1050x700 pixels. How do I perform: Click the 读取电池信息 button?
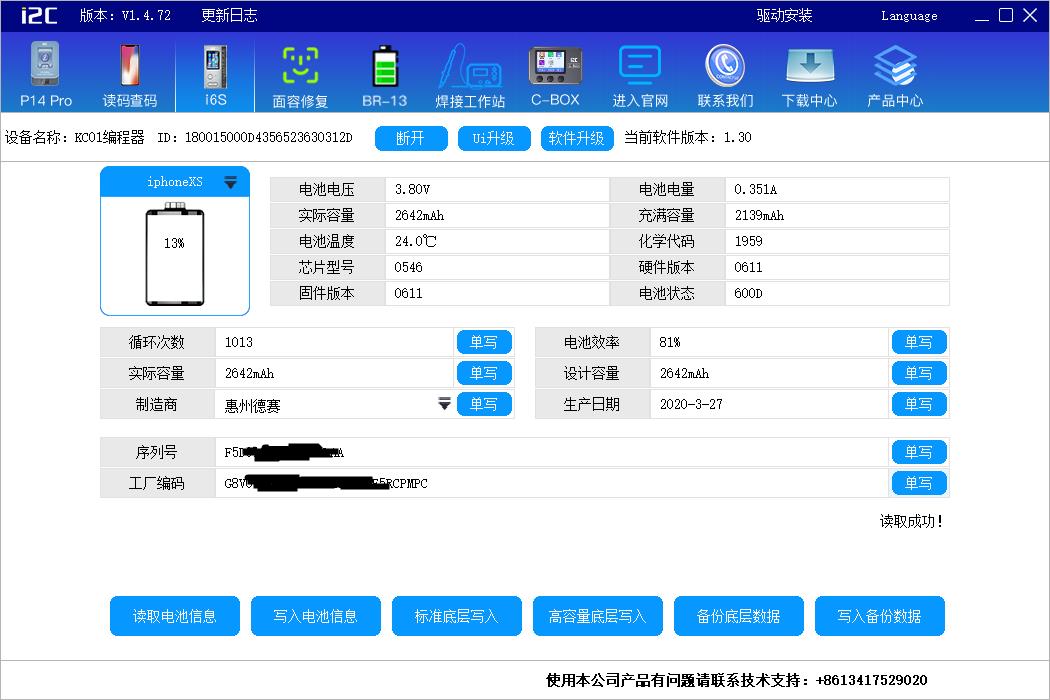point(175,616)
